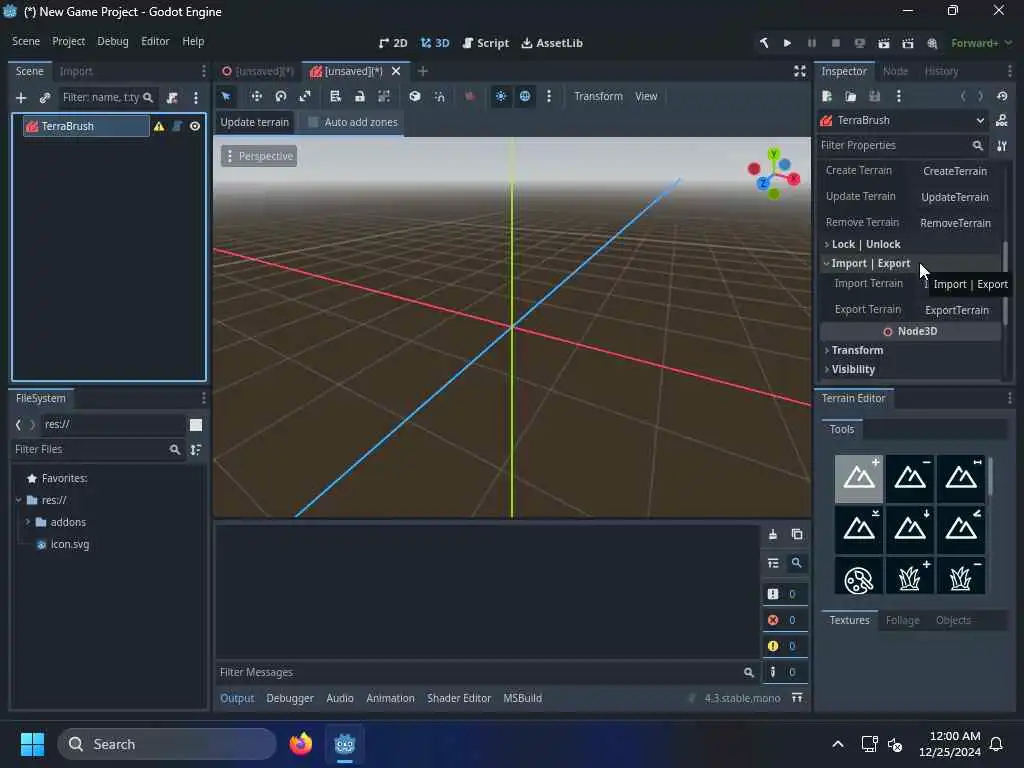Image resolution: width=1024 pixels, height=768 pixels.
Task: Click the Select Mode arrow tool
Action: click(x=226, y=97)
